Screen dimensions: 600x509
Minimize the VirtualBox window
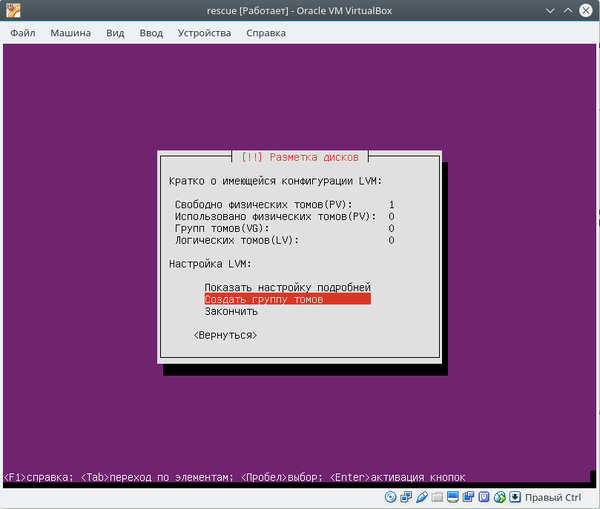550,11
